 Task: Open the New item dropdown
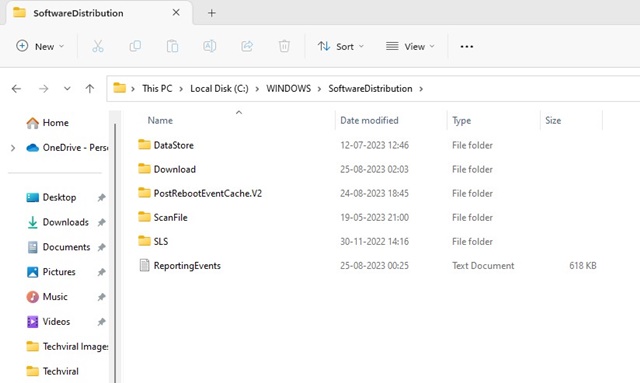(x=40, y=46)
